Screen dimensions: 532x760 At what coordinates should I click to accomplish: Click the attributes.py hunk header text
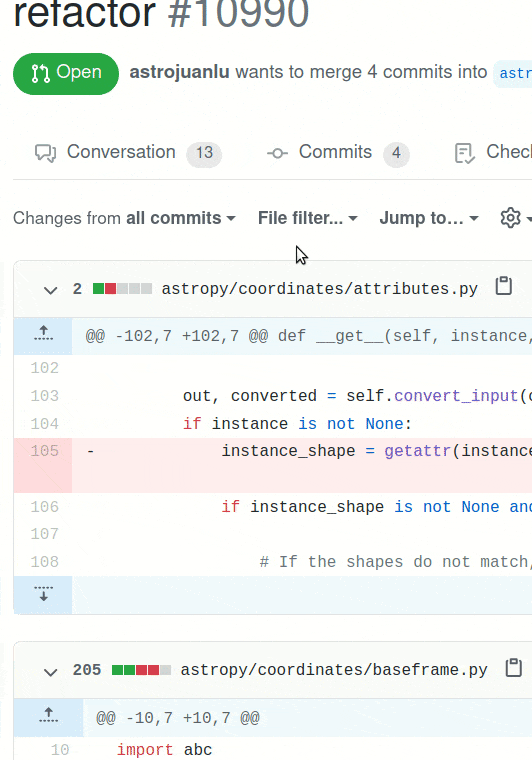[x=308, y=336]
